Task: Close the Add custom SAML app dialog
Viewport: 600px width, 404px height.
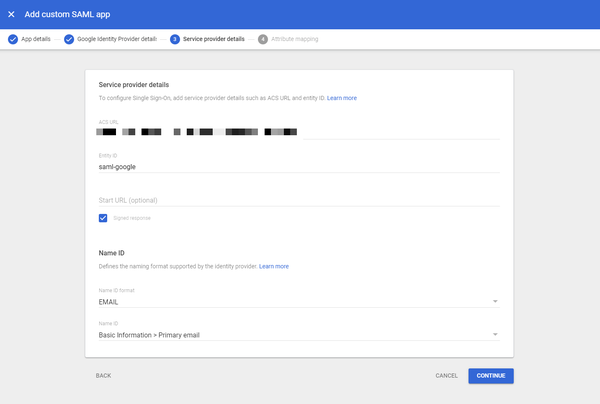Action: pyautogui.click(x=11, y=14)
